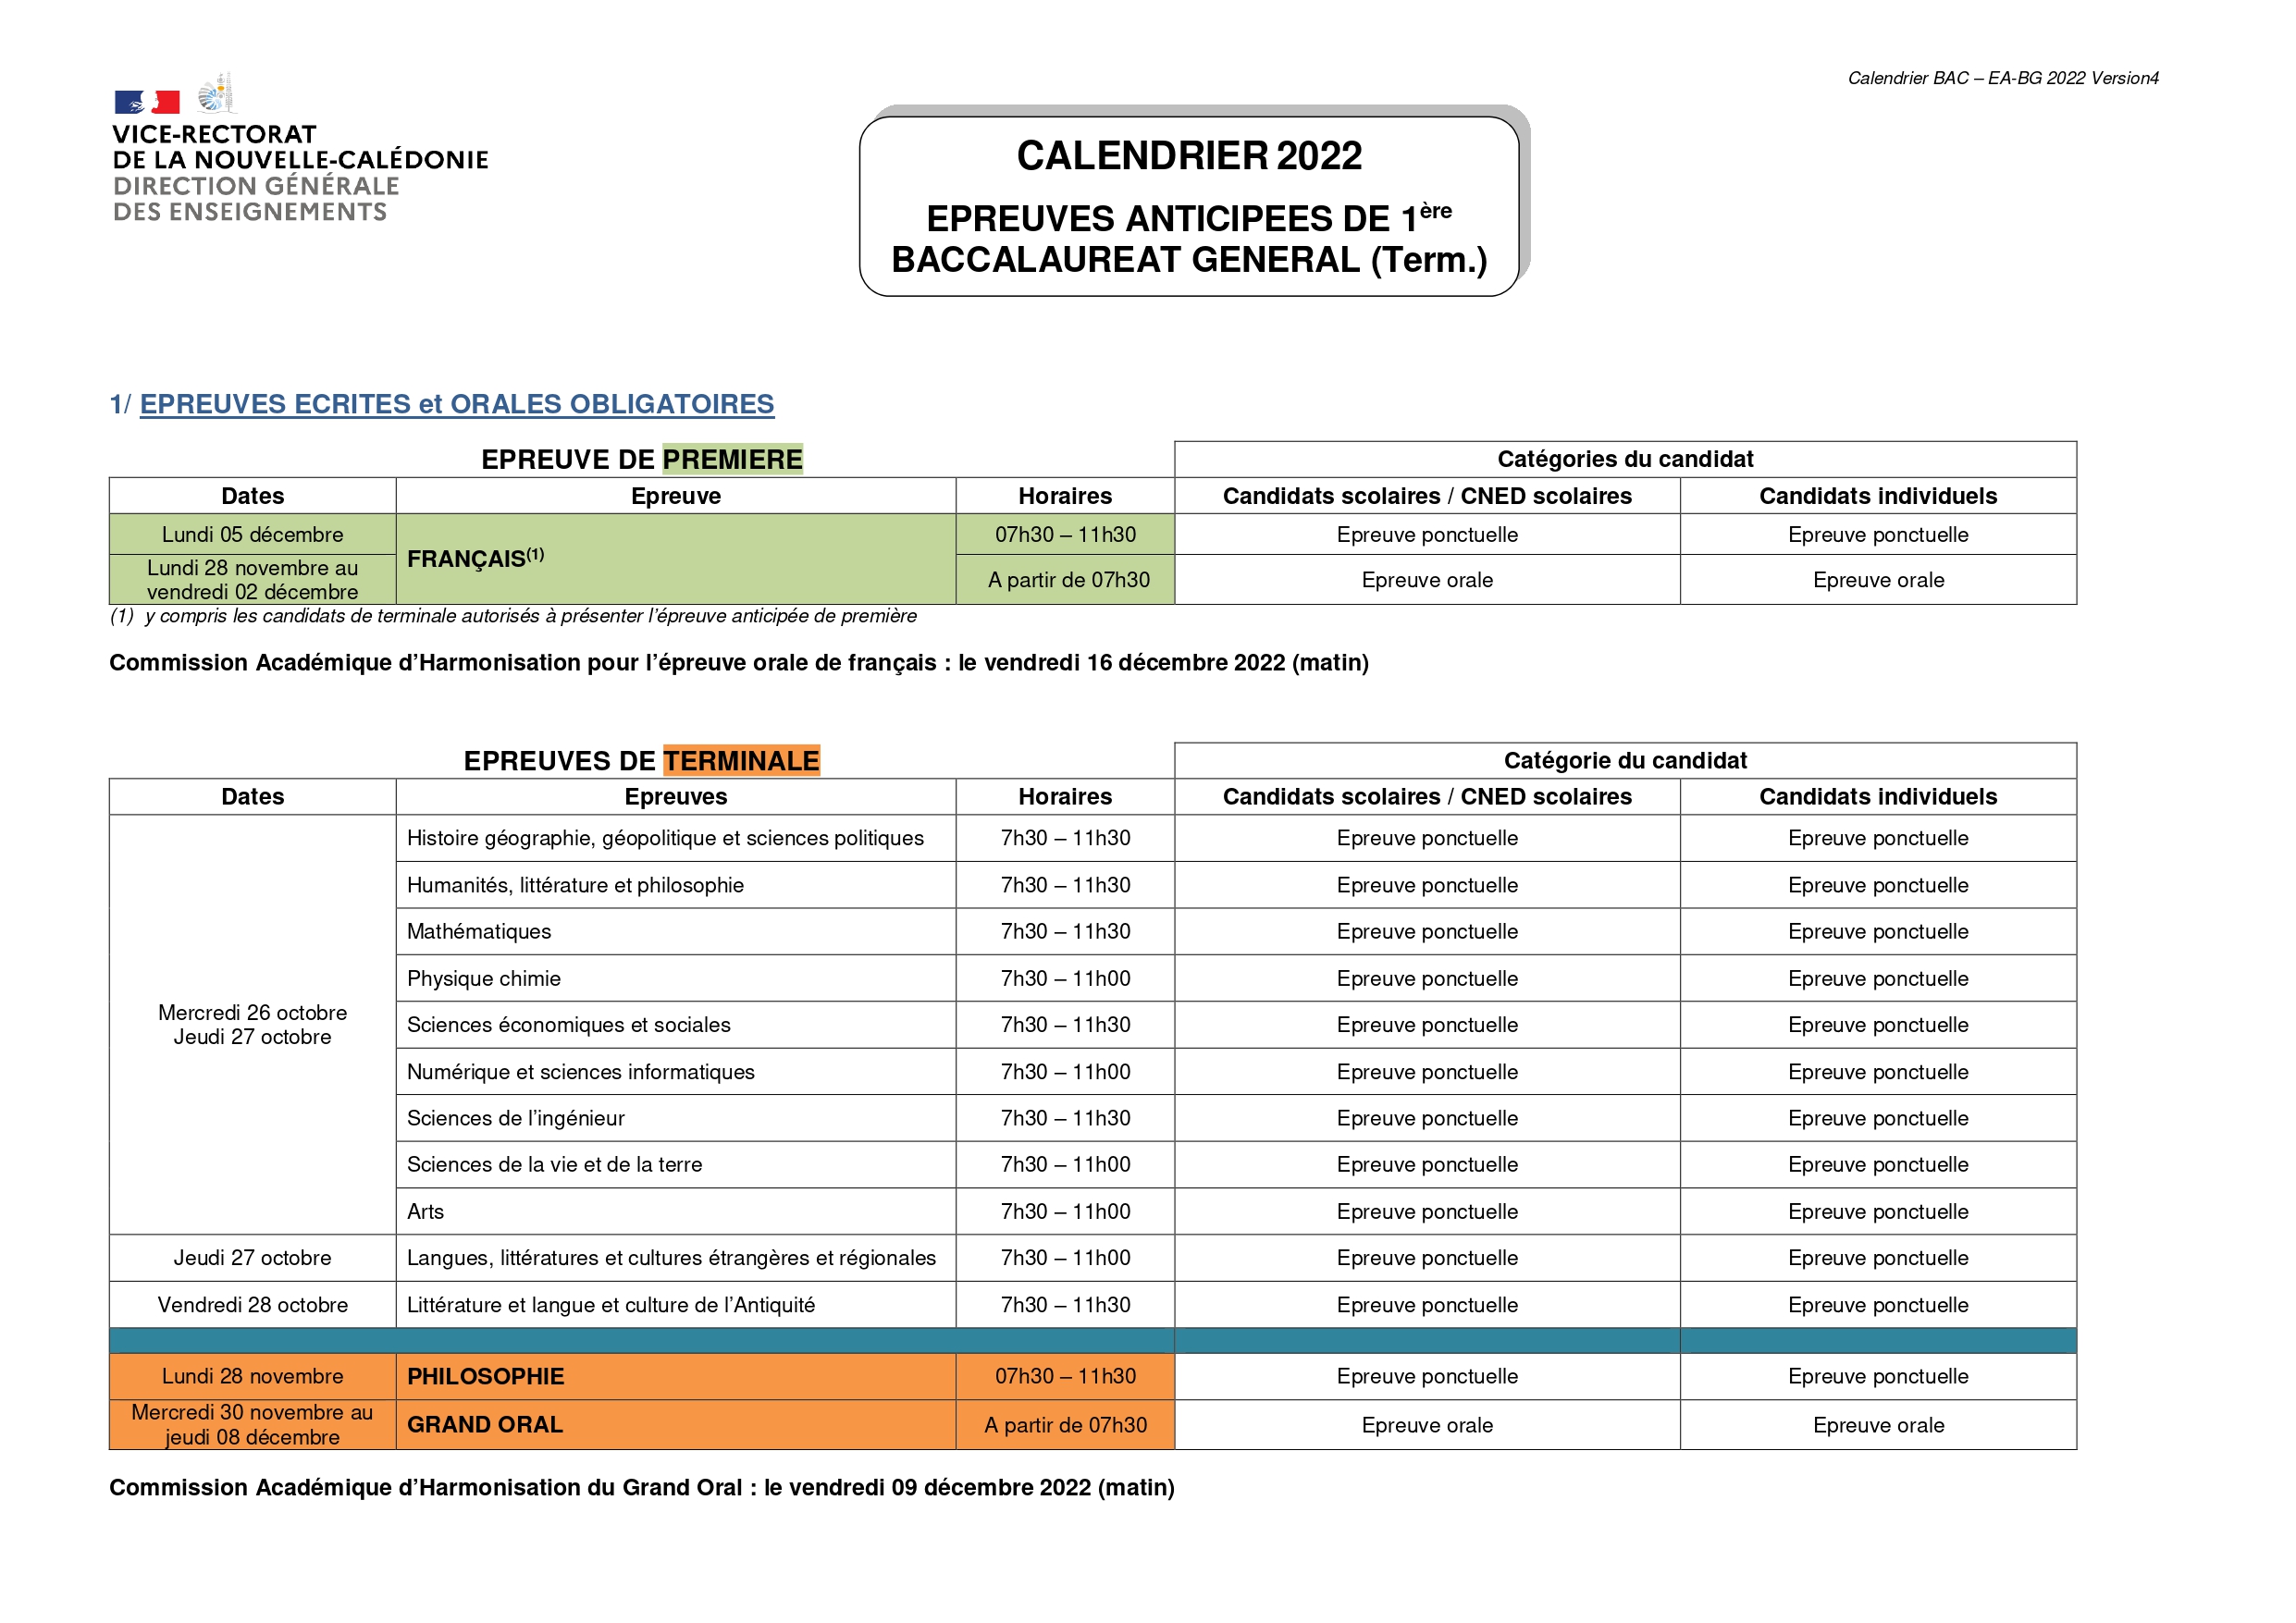Click the Catégories du candidat header
The image size is (2296, 1623).
coord(1624,459)
